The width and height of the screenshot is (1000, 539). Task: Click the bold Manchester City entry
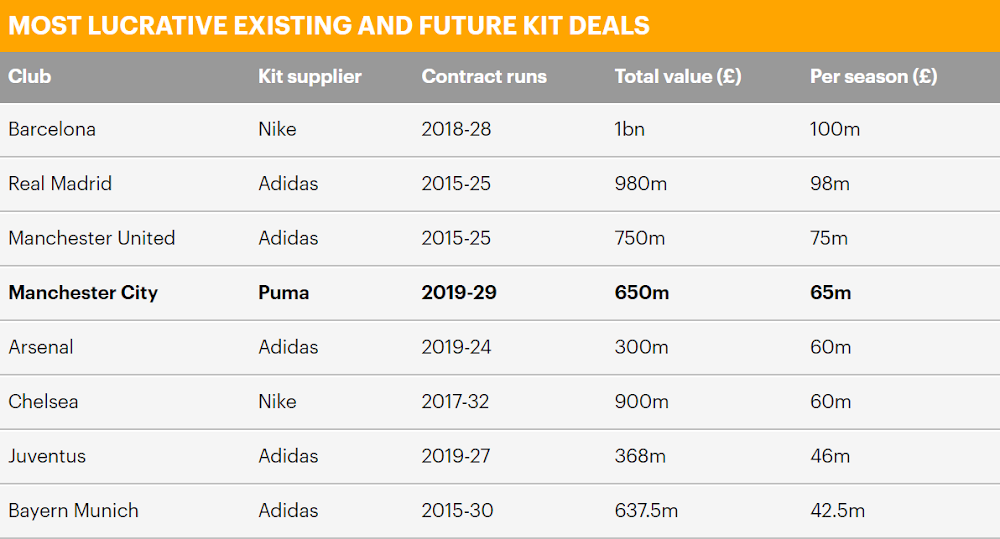tap(83, 293)
